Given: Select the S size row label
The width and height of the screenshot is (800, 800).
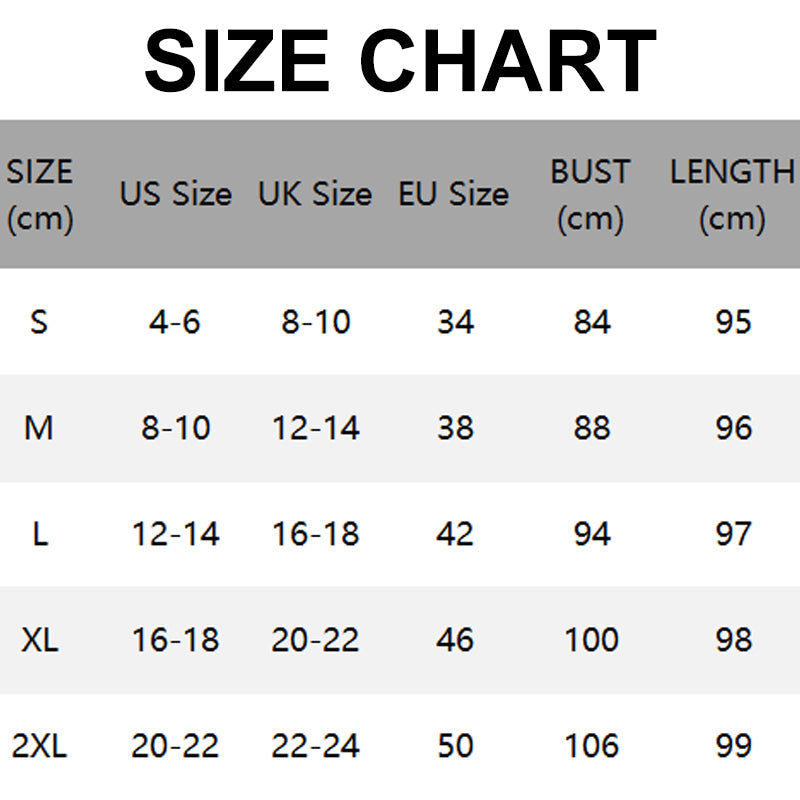Looking at the screenshot, I should (39, 322).
